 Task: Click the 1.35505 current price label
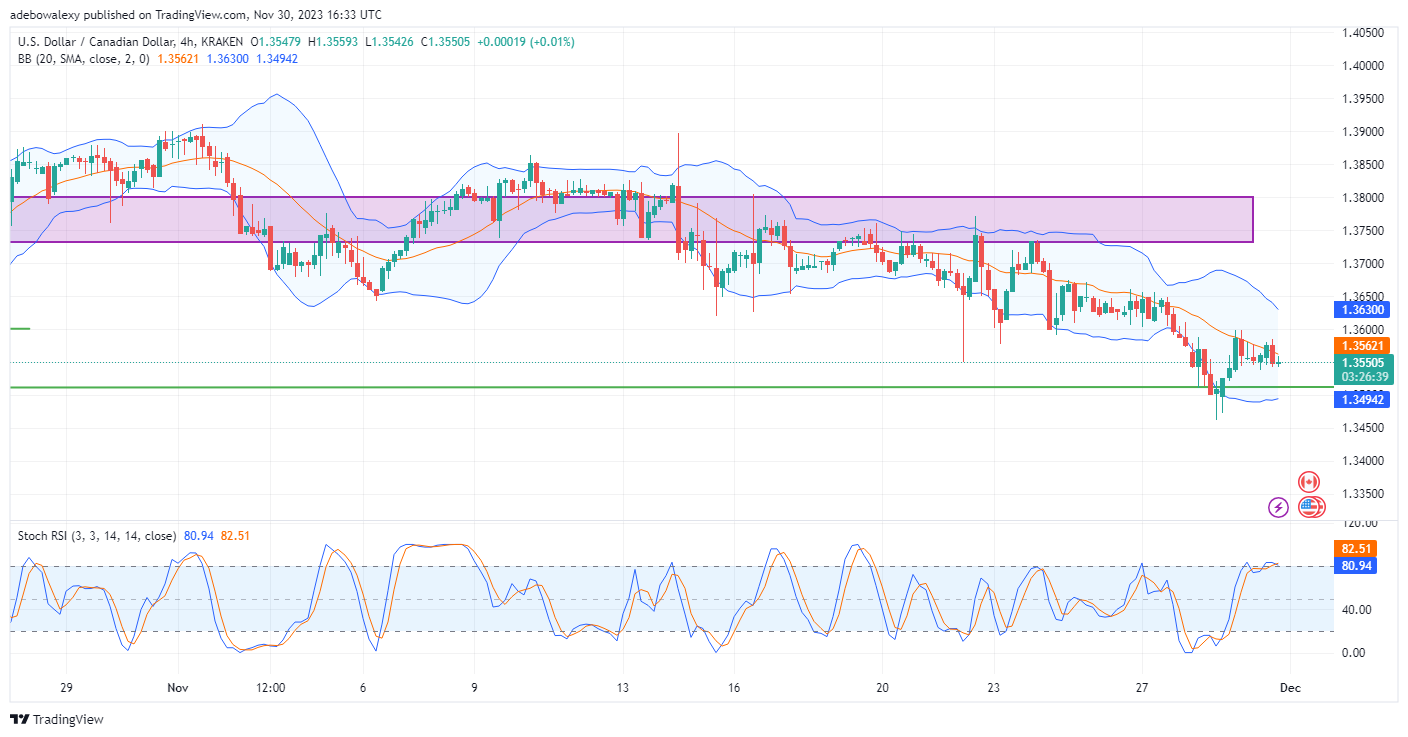coord(1364,362)
